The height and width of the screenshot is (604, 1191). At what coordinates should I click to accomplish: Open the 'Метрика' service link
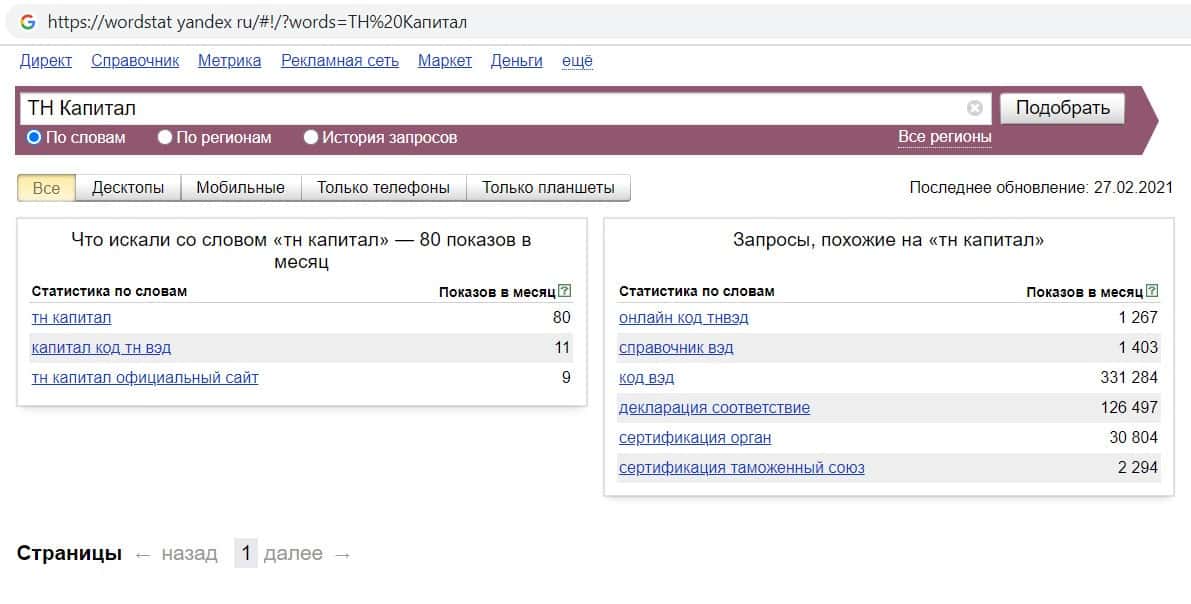[229, 61]
